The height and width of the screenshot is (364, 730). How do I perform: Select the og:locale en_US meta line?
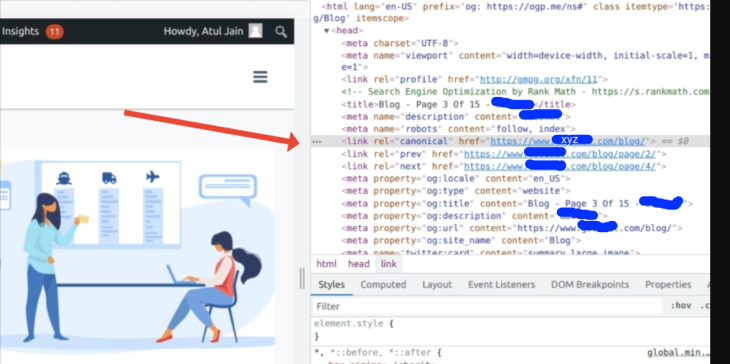[456, 179]
